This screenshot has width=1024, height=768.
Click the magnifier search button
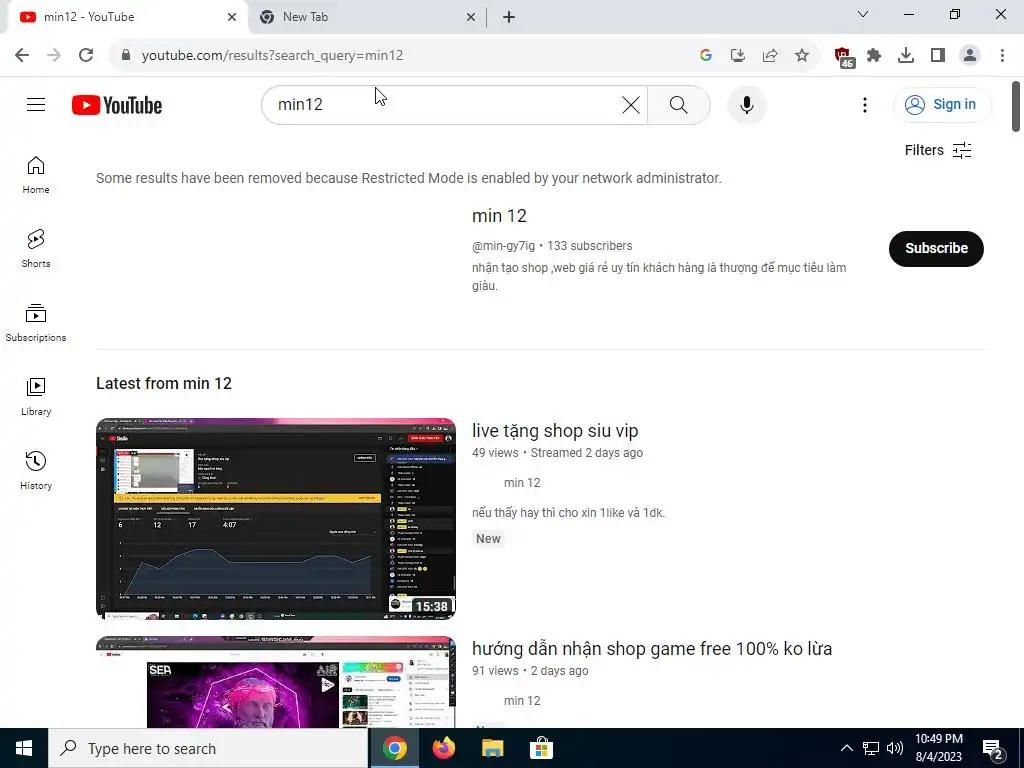click(679, 104)
